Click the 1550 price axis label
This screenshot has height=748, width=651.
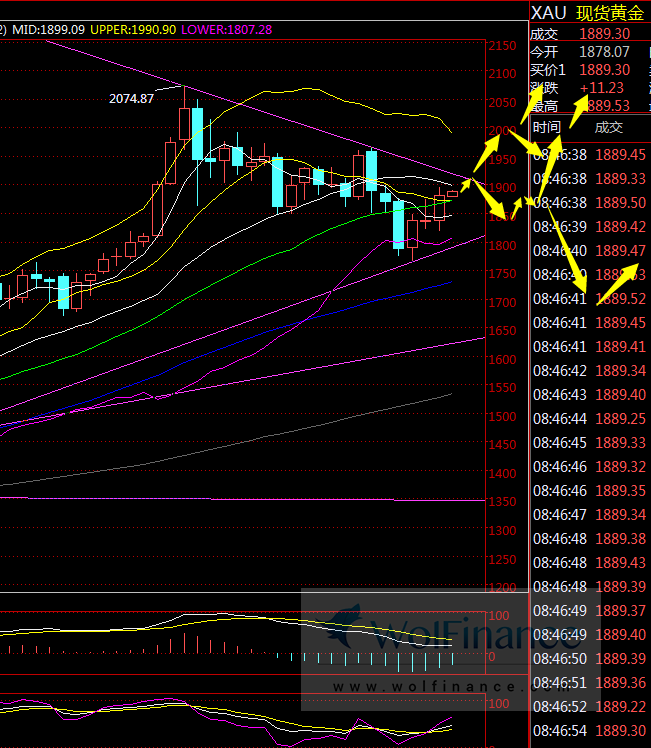(502, 387)
